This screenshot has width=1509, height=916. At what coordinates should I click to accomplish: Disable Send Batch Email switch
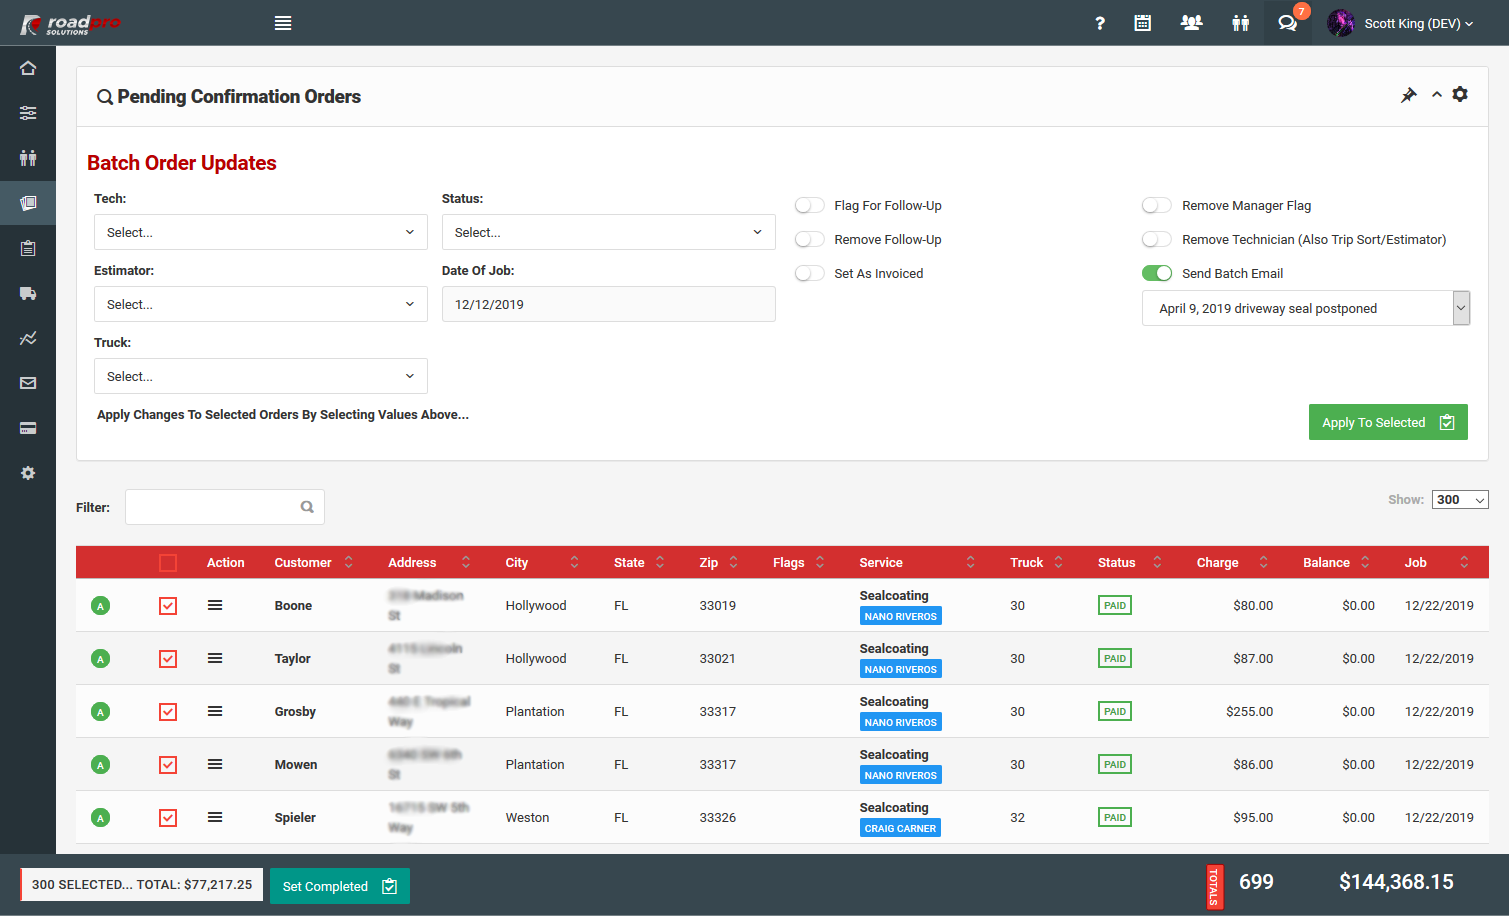(1157, 273)
